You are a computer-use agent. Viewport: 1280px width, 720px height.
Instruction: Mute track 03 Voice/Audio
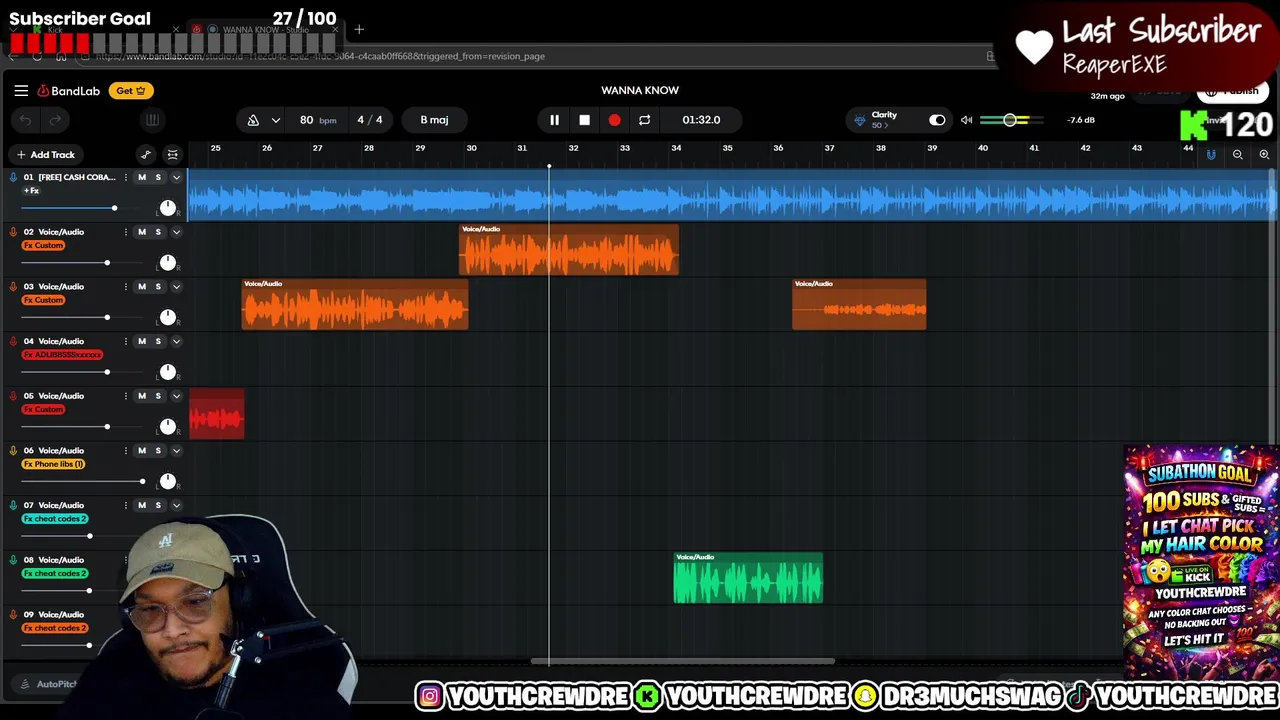141,287
